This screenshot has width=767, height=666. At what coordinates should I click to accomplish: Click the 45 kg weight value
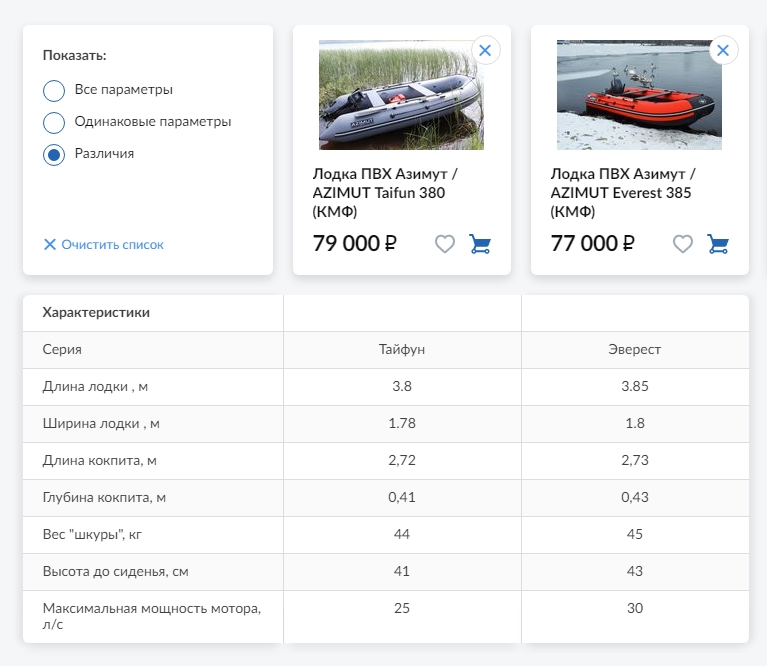634,534
